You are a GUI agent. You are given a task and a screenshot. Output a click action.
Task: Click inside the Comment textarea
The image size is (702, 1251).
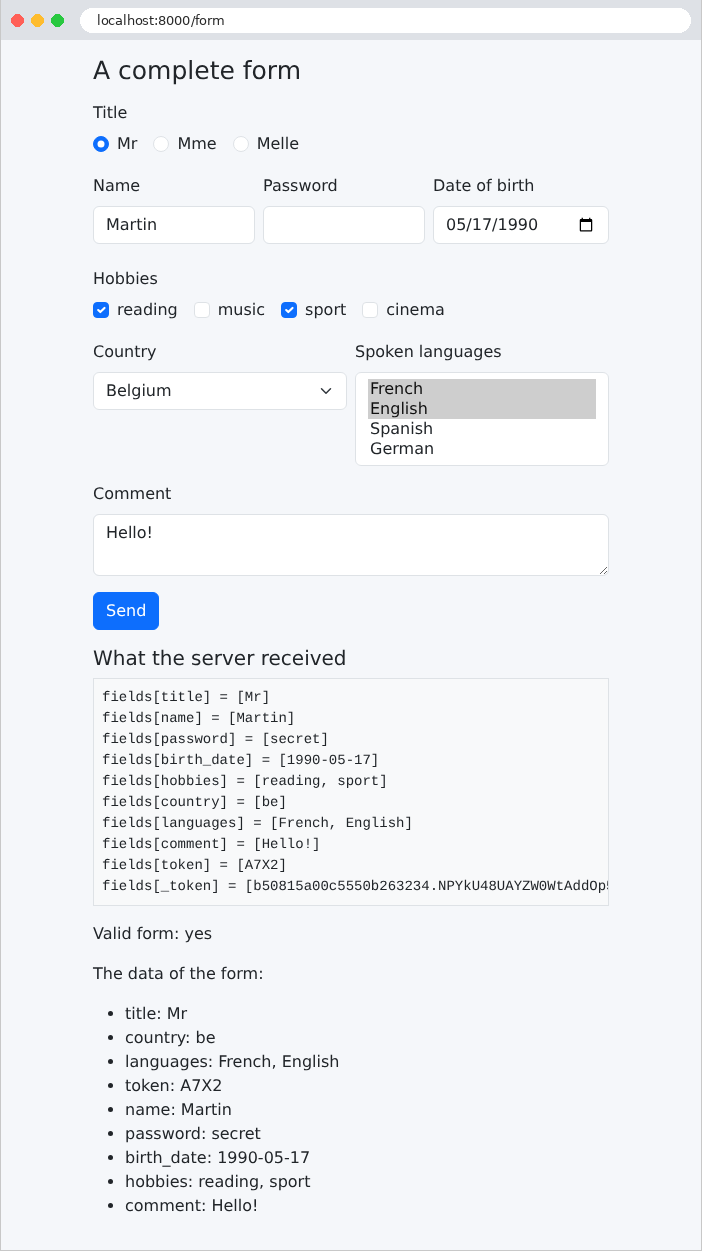coord(351,545)
